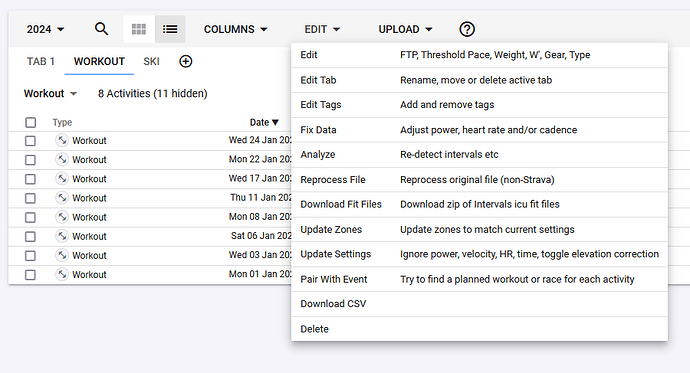Check the Thu 11 Jan workout row
Image resolution: width=690 pixels, height=373 pixels.
tap(30, 198)
